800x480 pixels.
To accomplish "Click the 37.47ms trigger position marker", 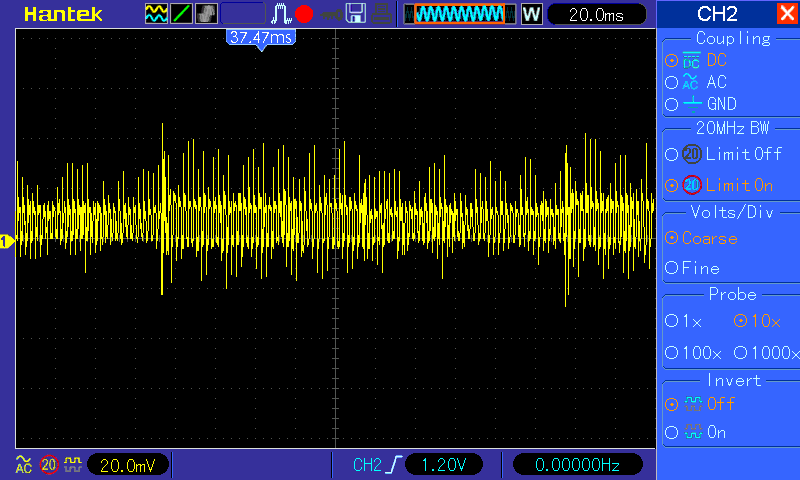I will [x=261, y=39].
